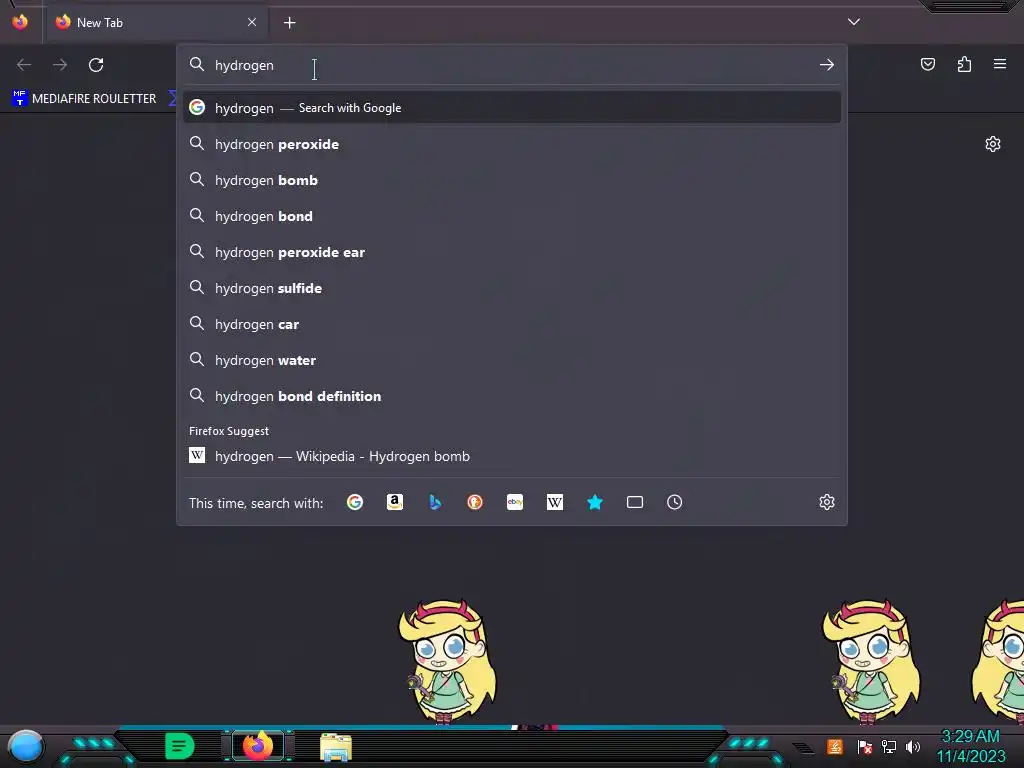1024x768 pixels.
Task: Select hydrogen peroxide ear suggestion
Action: (x=512, y=251)
